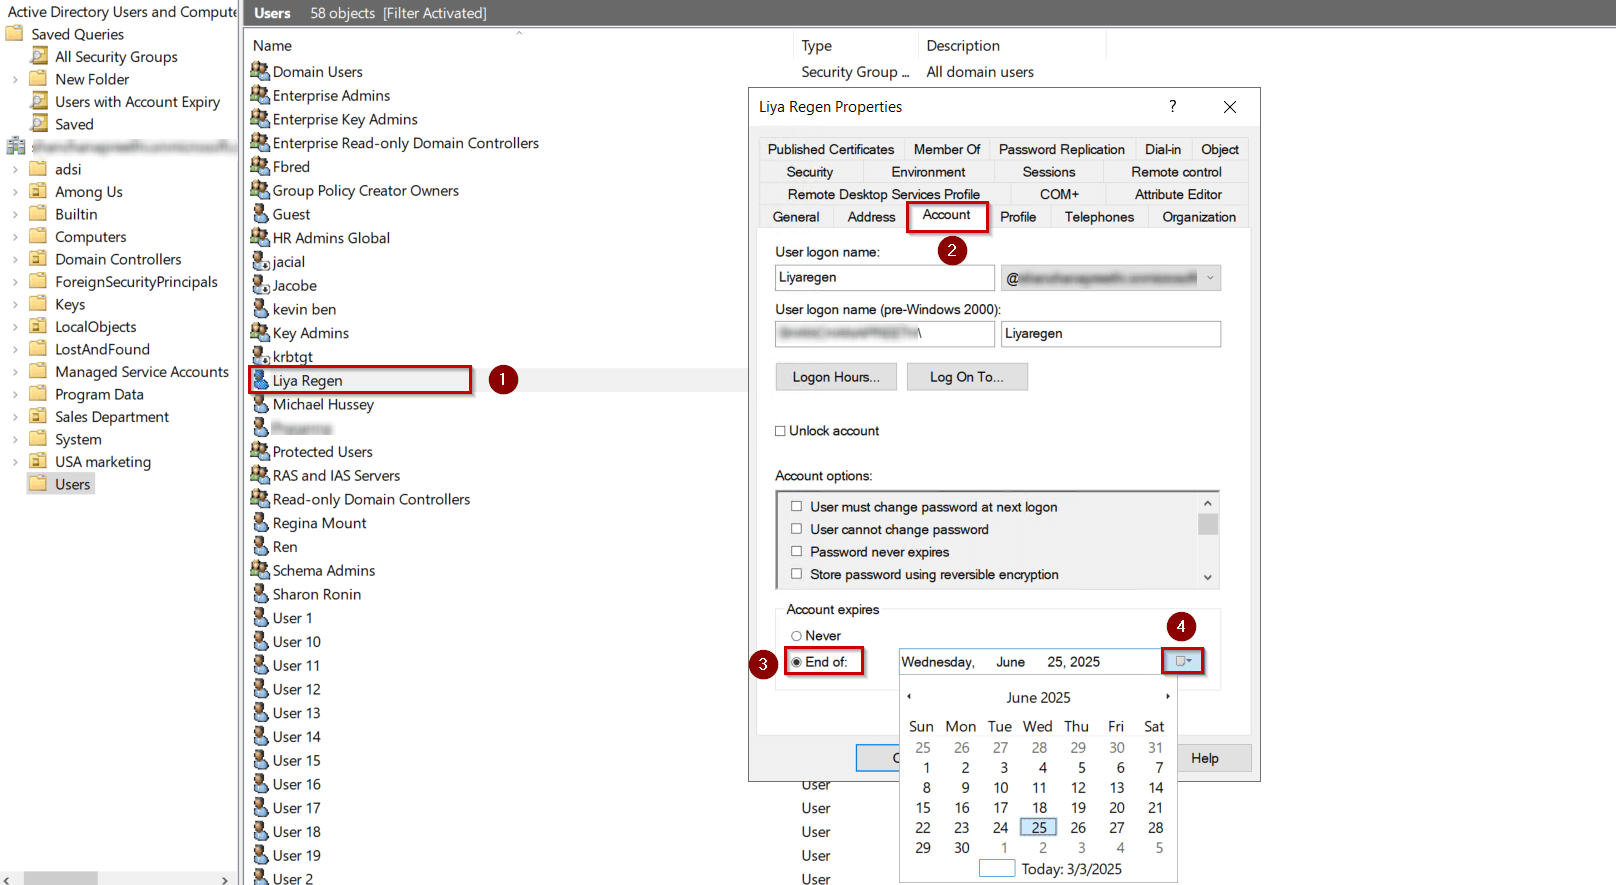This screenshot has width=1616, height=885.
Task: Switch to the Organization tab
Action: tap(1199, 217)
